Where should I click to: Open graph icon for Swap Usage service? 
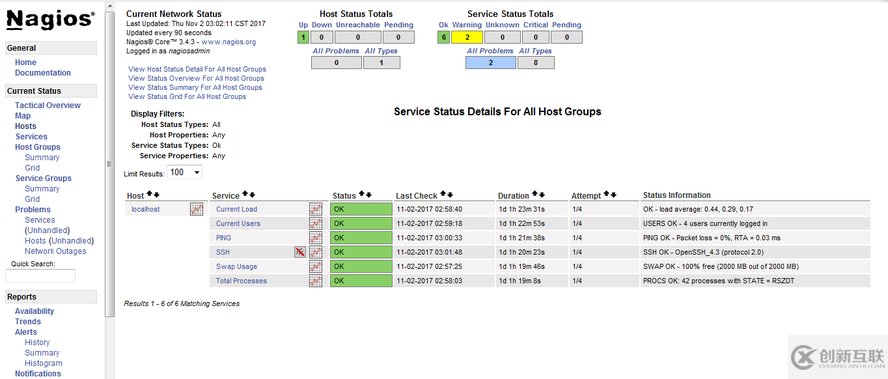315,266
